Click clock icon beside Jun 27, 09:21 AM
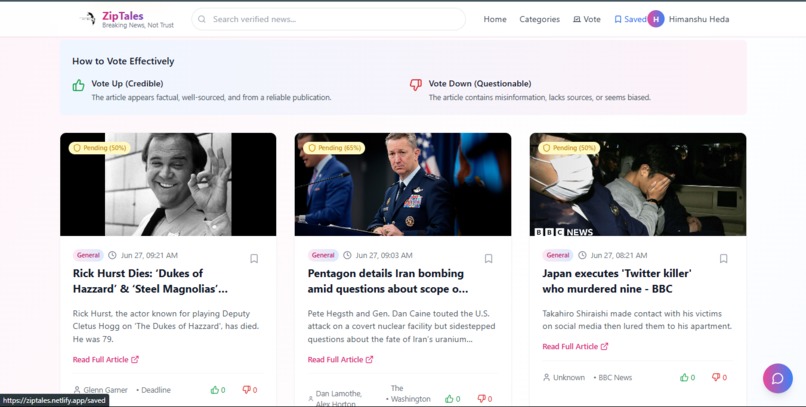This screenshot has height=407, width=806. point(113,255)
